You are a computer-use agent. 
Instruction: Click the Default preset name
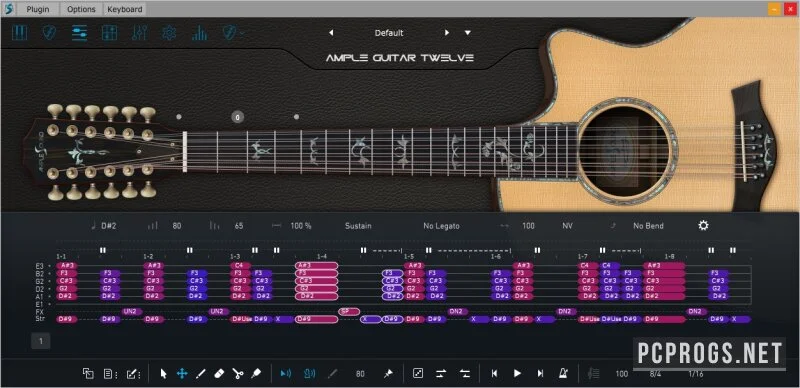[389, 33]
